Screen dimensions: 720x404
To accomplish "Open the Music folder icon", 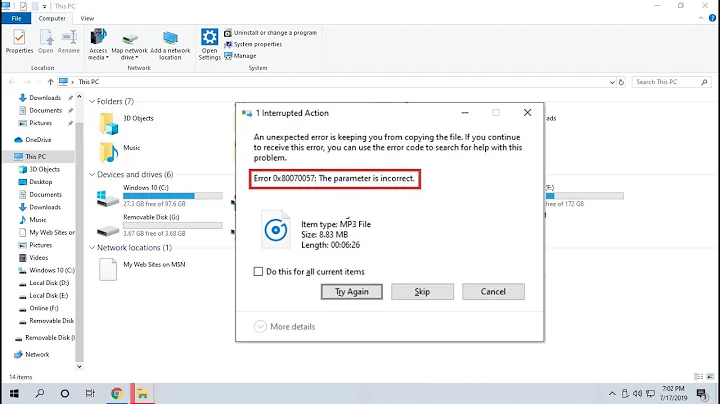I will click(109, 152).
